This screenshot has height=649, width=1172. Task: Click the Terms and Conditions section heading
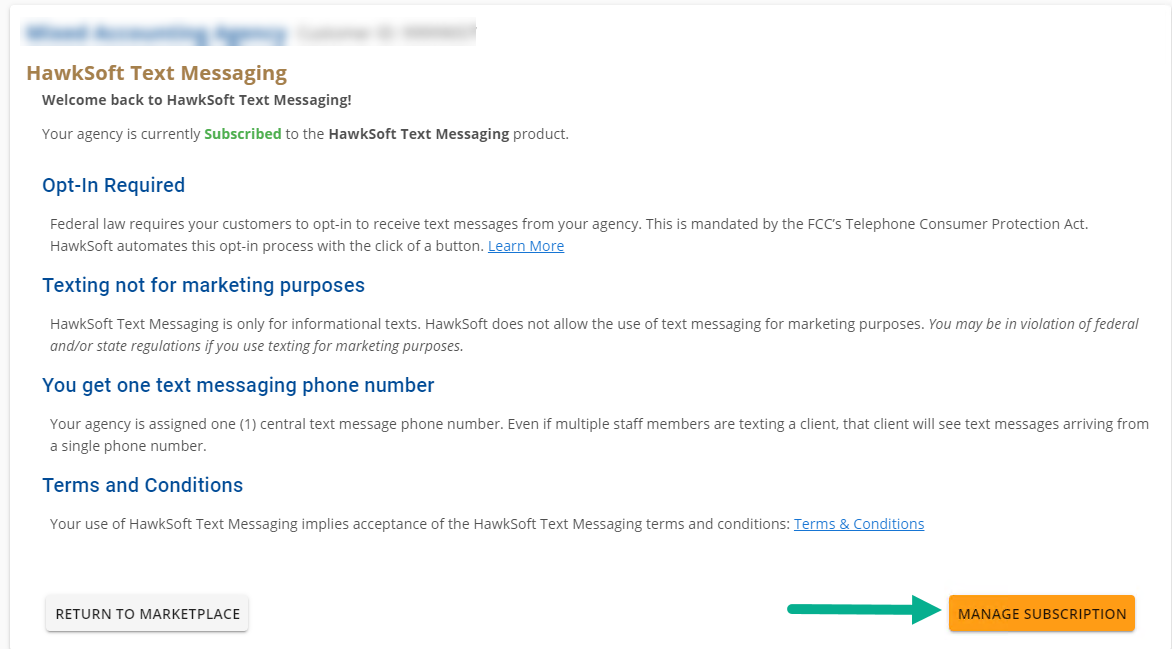point(142,485)
